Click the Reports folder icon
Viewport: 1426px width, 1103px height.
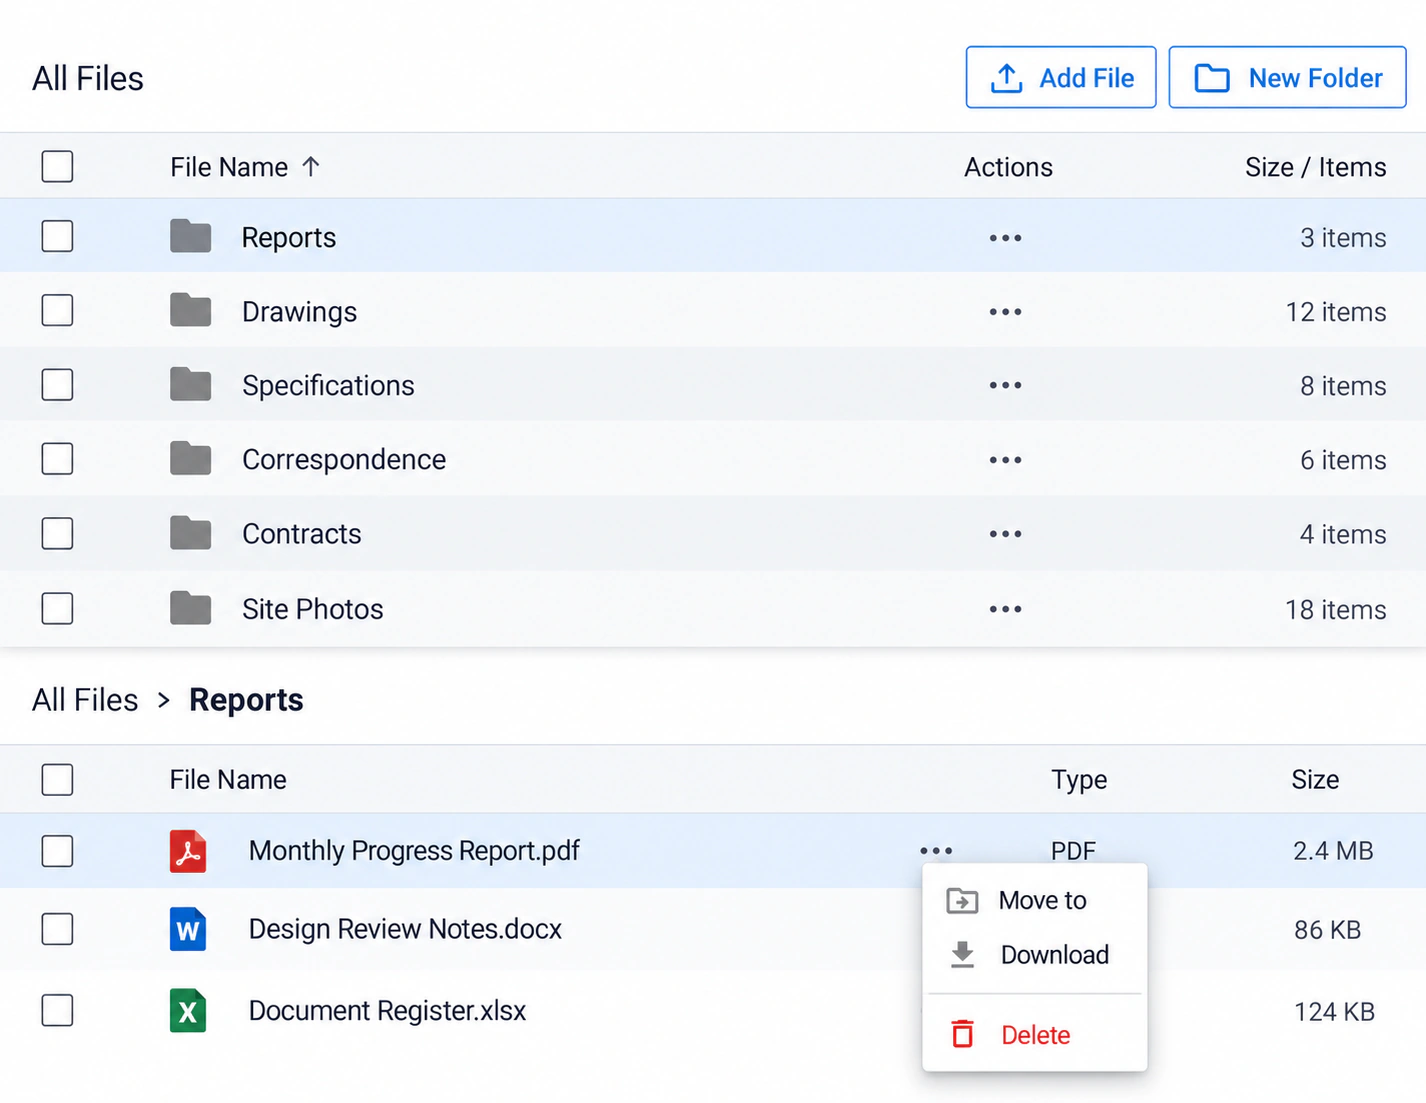(x=190, y=236)
